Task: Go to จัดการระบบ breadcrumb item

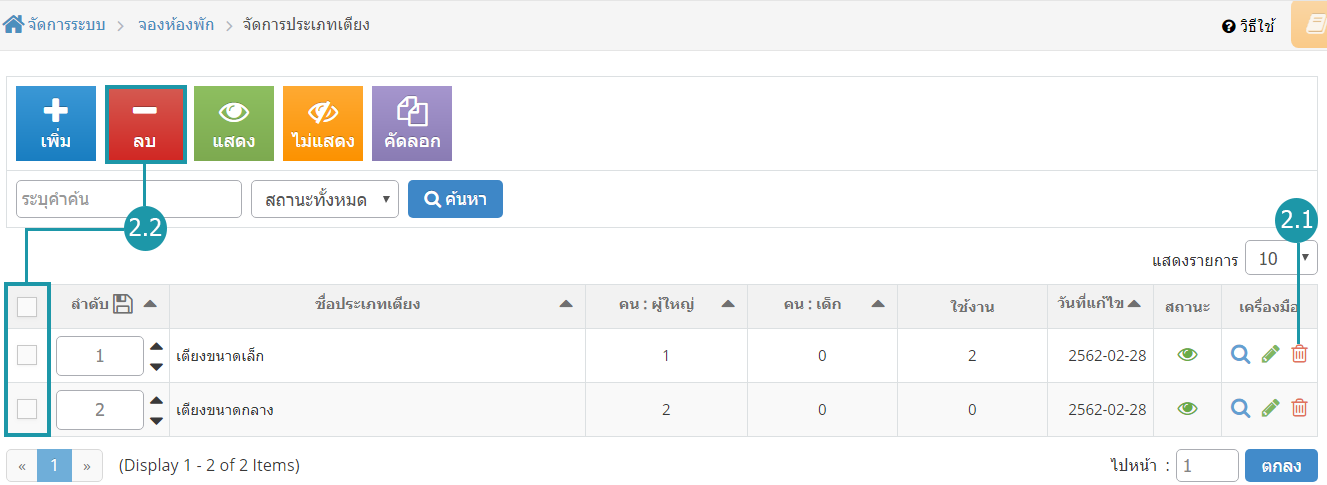Action: [67, 24]
